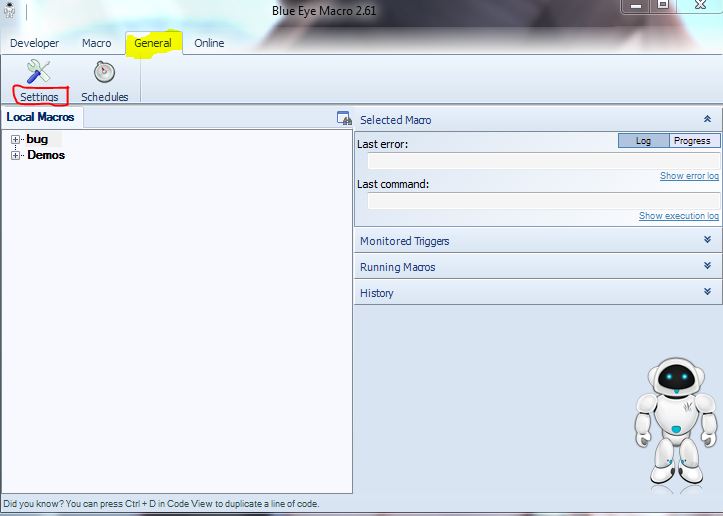Open the Show error log link
Image resolution: width=723 pixels, height=516 pixels.
click(689, 176)
